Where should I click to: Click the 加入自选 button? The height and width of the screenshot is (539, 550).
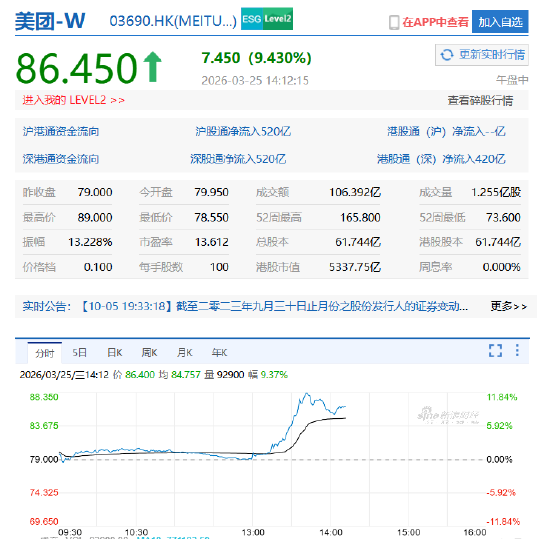point(500,22)
